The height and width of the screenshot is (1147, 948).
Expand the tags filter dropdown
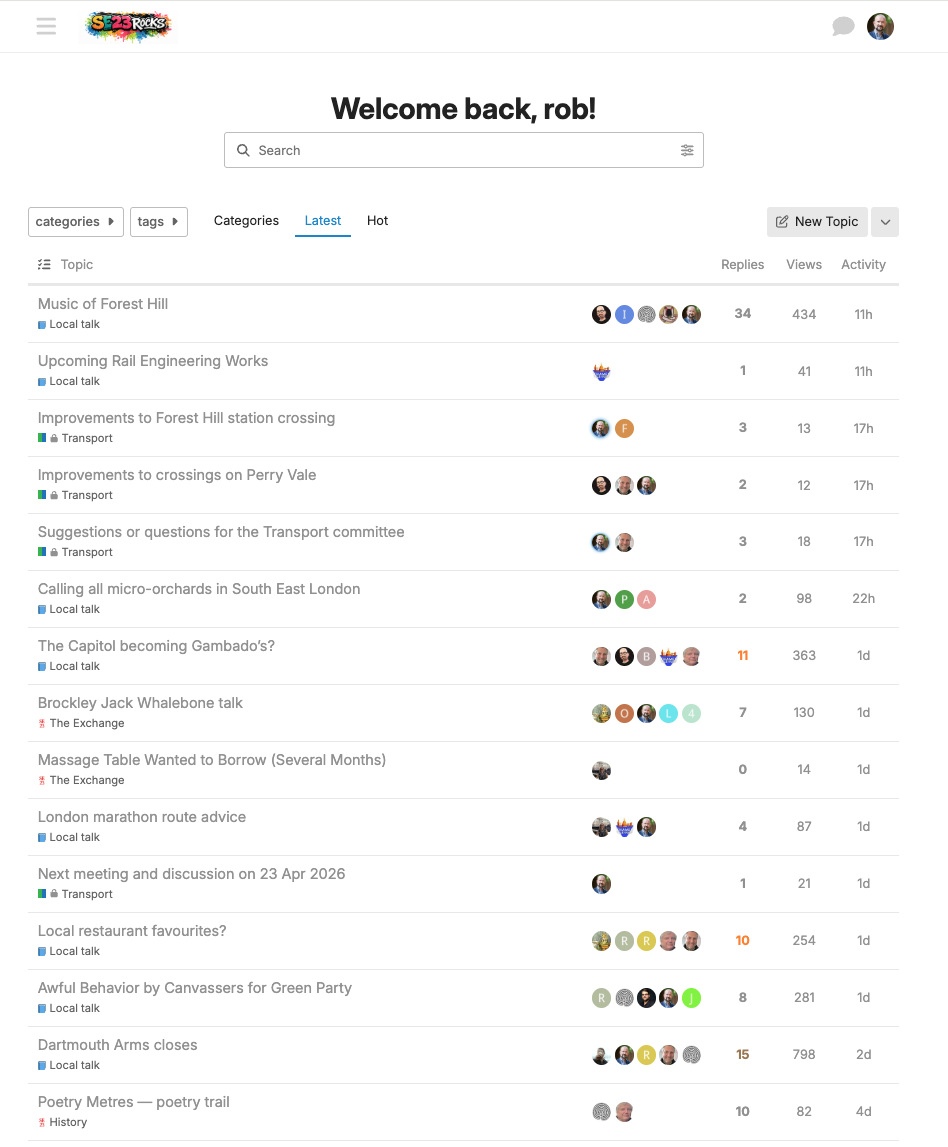[x=158, y=222]
